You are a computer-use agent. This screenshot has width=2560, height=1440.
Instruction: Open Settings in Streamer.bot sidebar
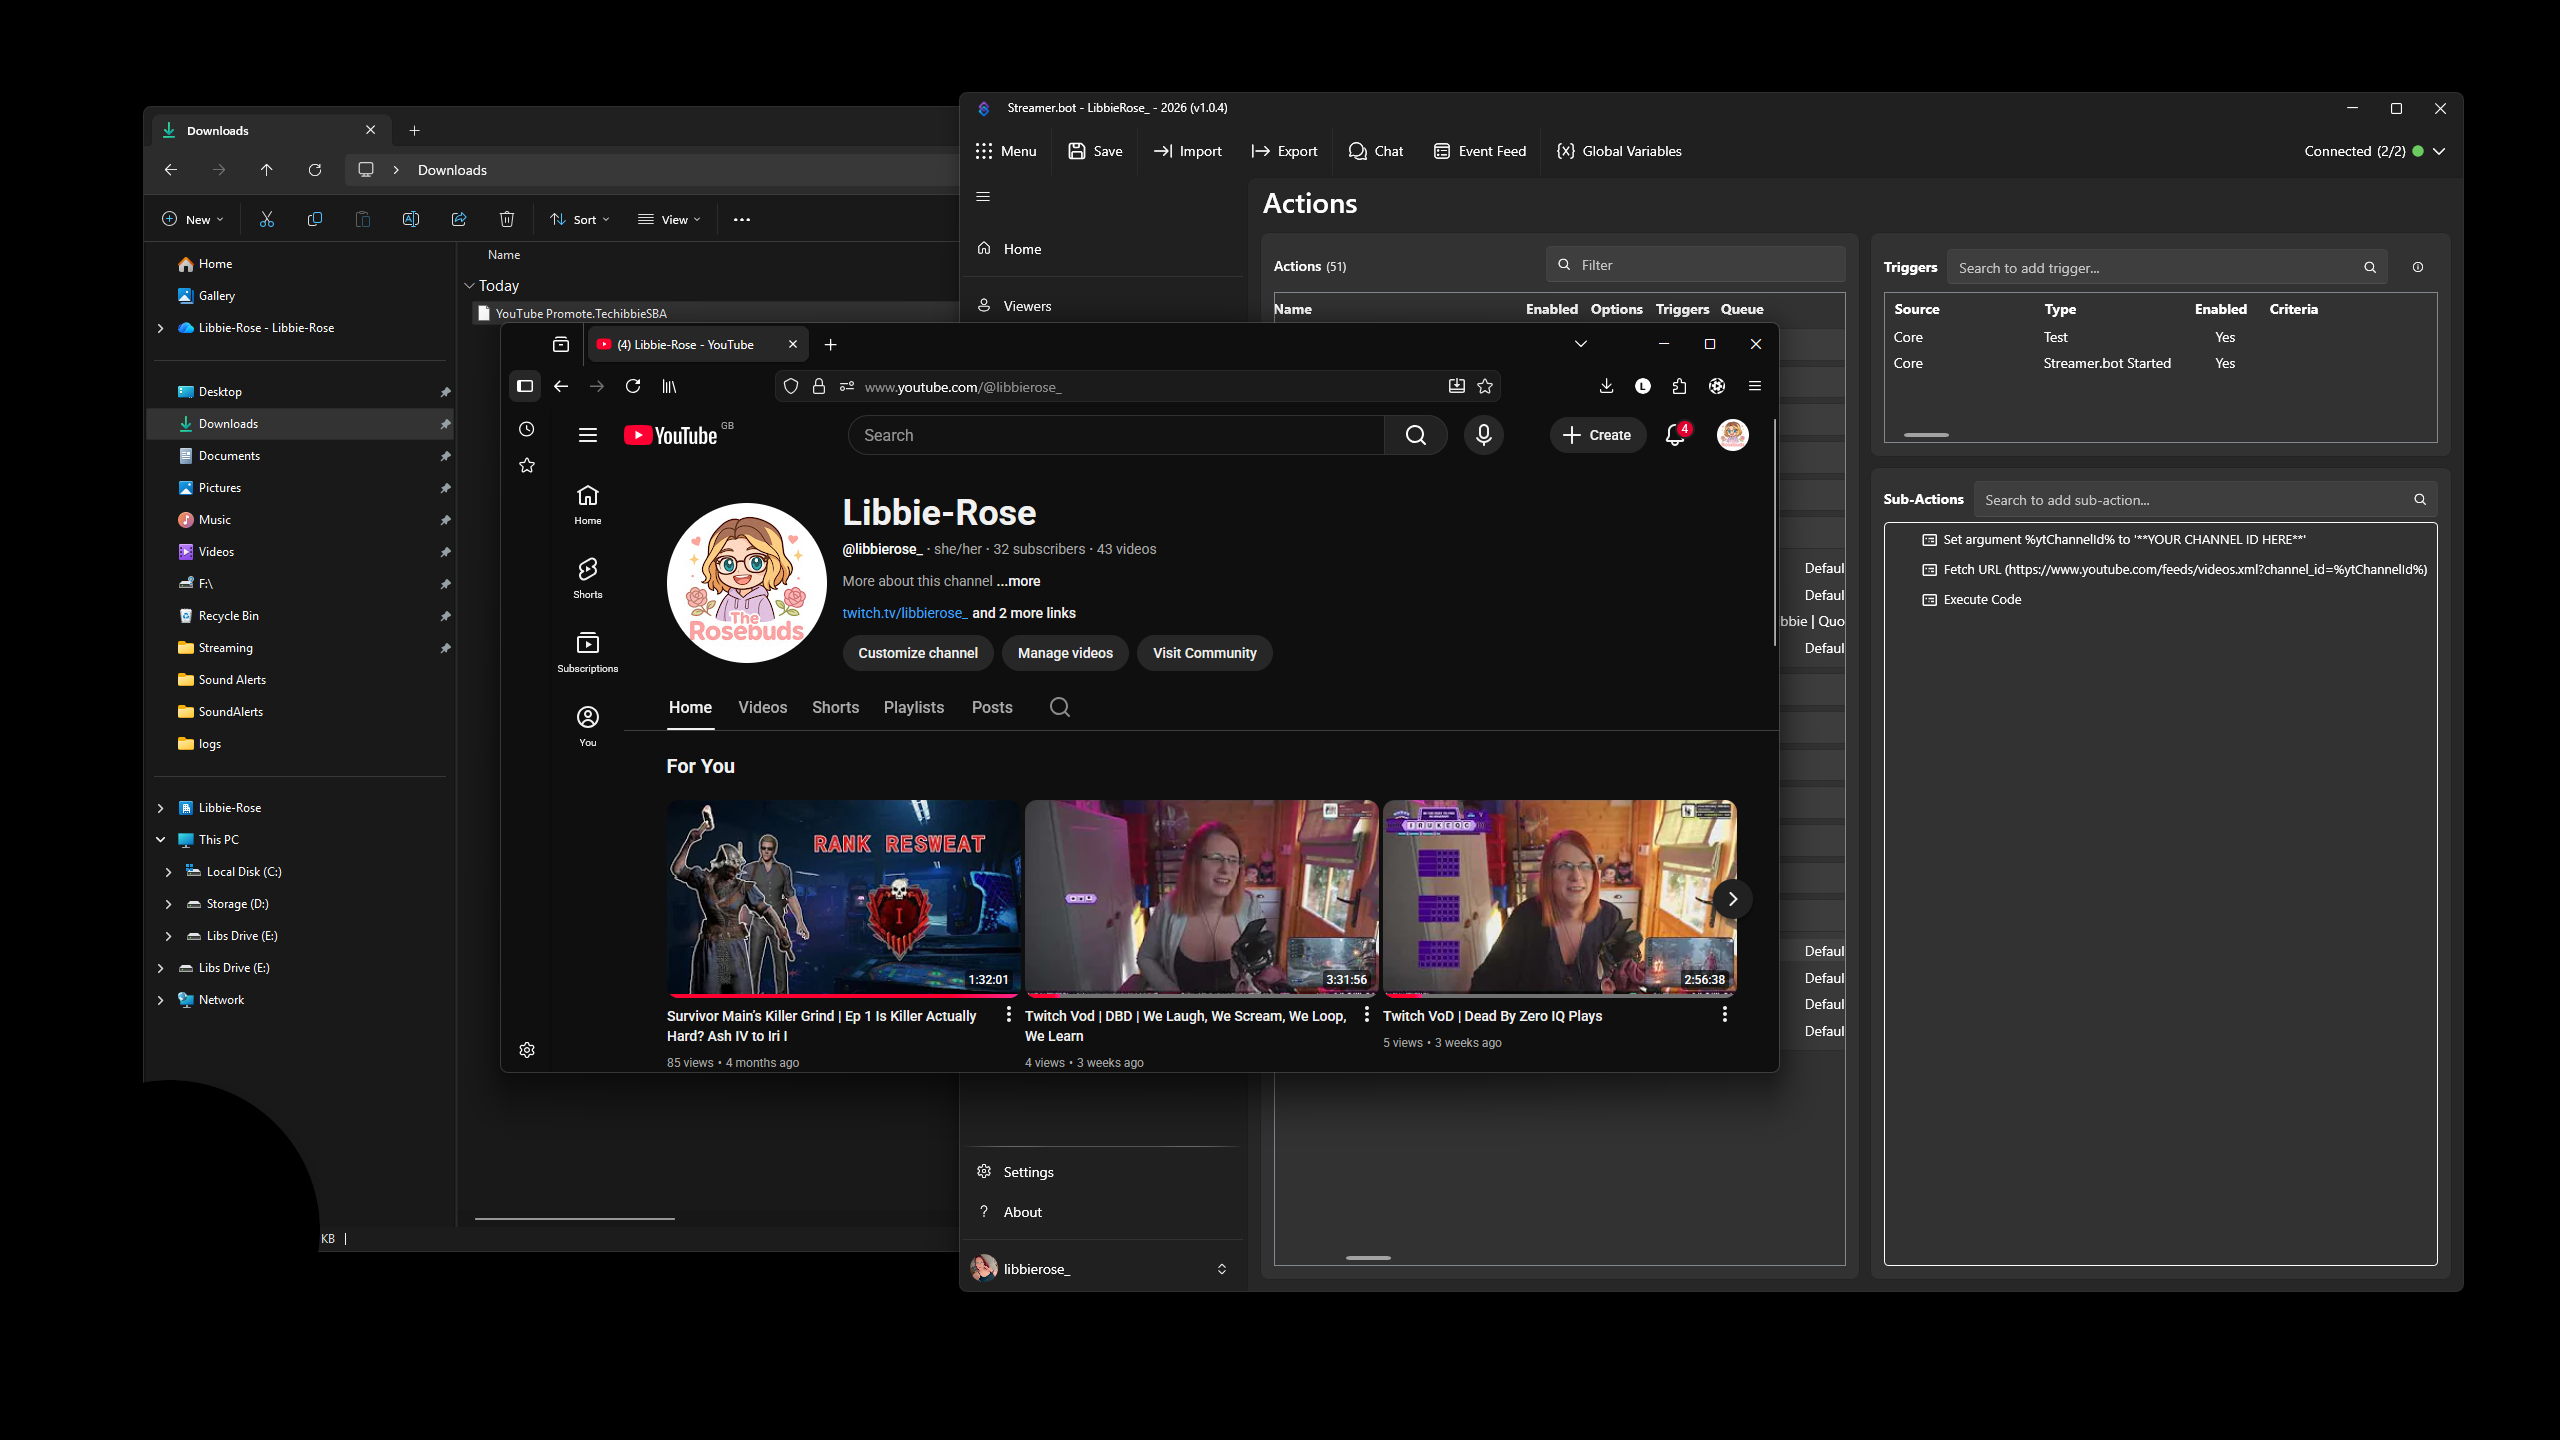click(x=1028, y=1172)
